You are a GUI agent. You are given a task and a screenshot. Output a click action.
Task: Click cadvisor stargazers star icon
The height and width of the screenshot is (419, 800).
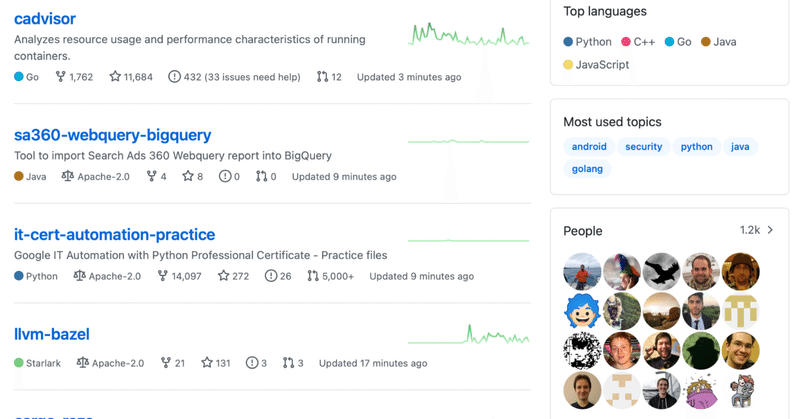point(115,77)
